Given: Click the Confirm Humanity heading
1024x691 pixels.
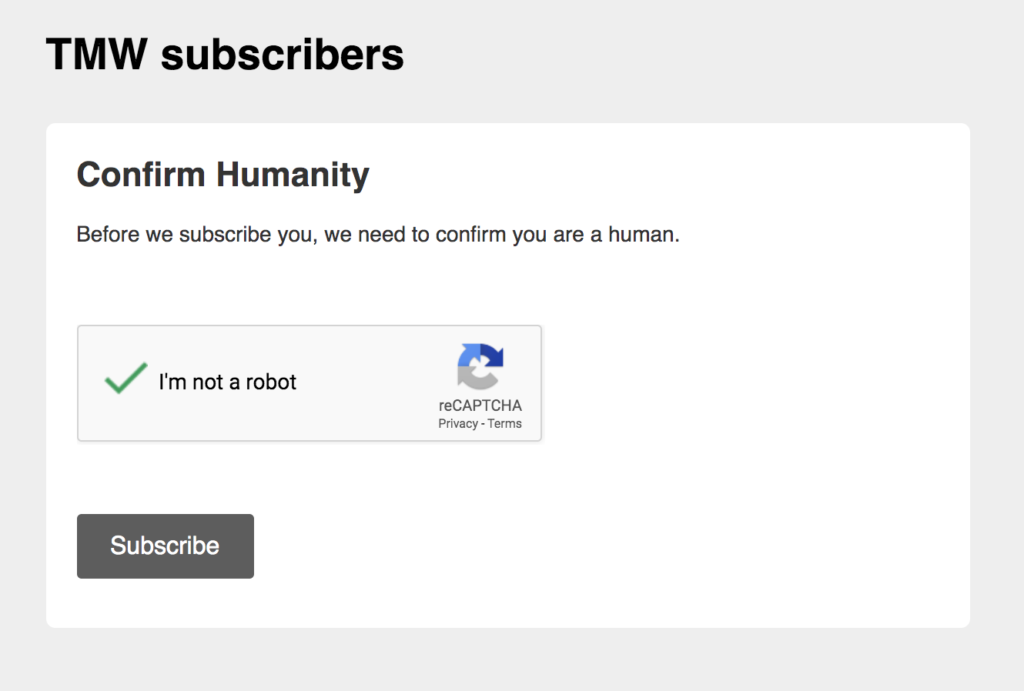Looking at the screenshot, I should (x=223, y=175).
